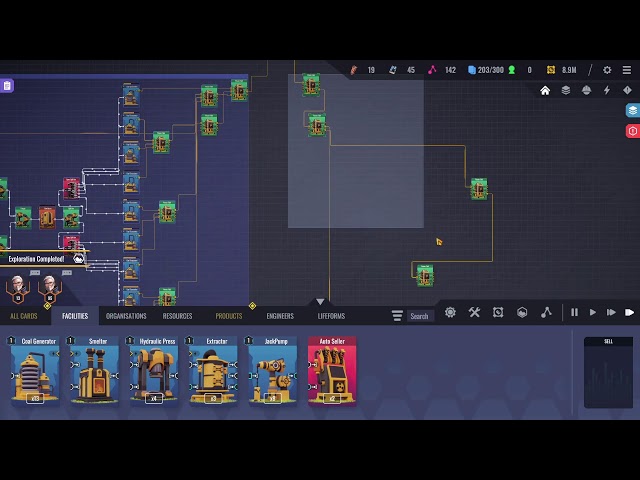Set game speed to fast forward

(611, 313)
